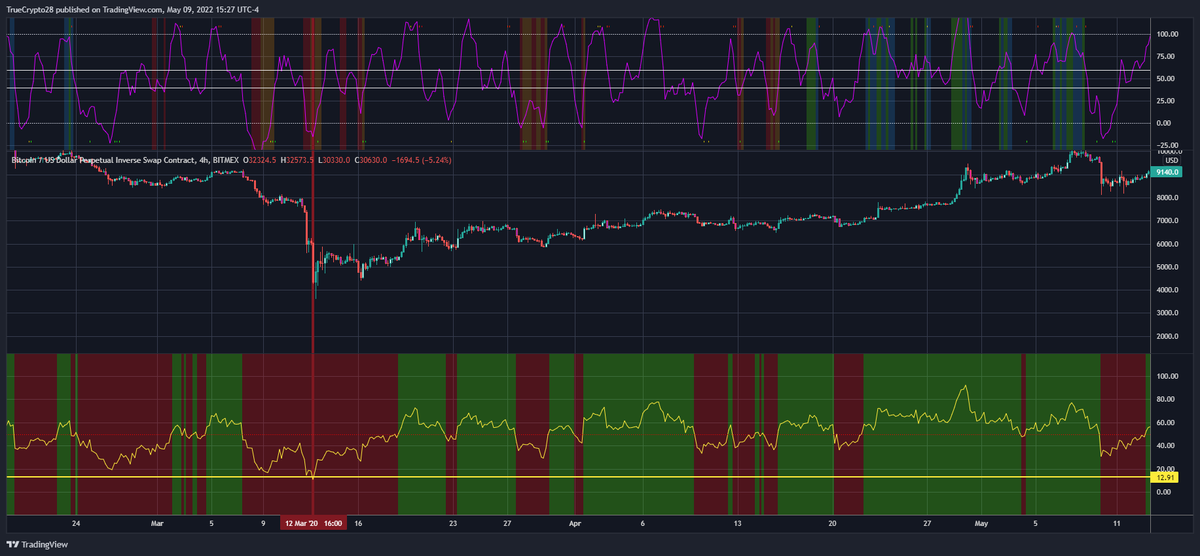1200x556 pixels.
Task: Click the 60.00 label on lower indicator axis
Action: 1168,423
